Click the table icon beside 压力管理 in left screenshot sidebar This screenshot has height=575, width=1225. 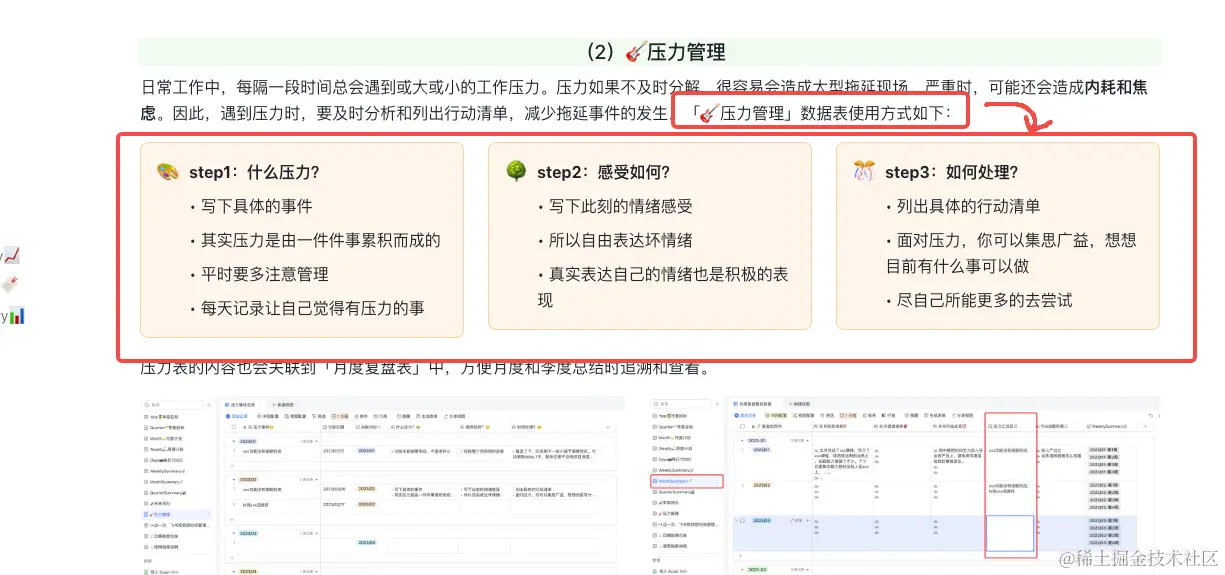[146, 514]
